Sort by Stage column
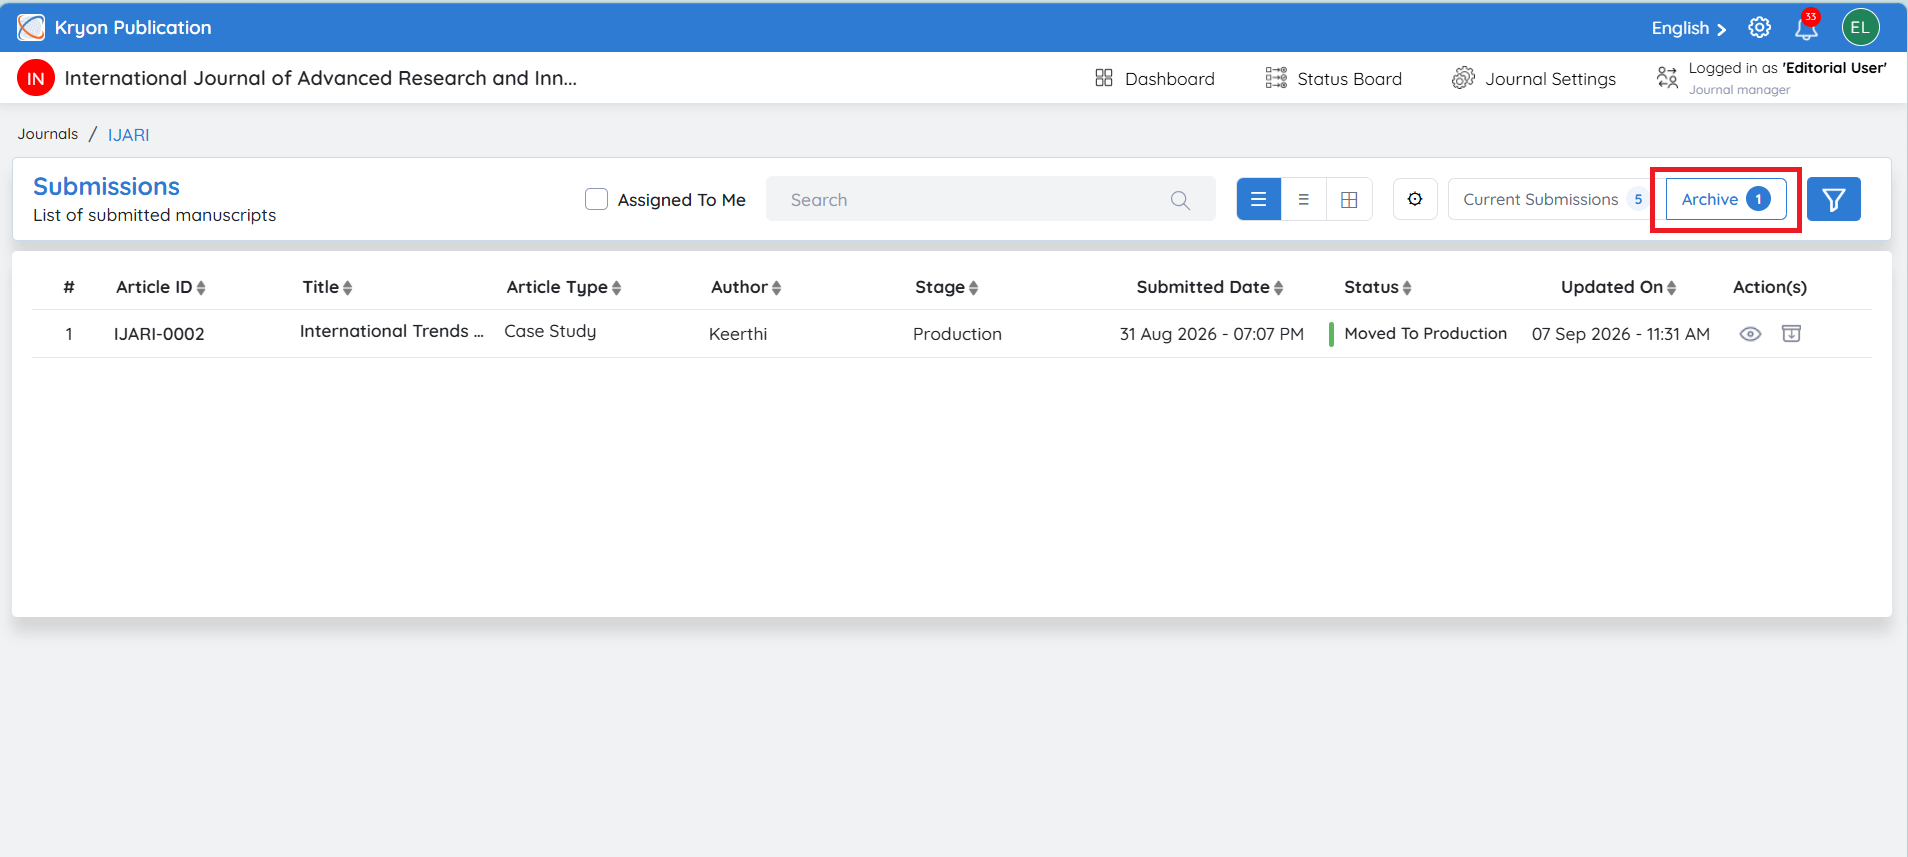The image size is (1908, 857). point(946,287)
